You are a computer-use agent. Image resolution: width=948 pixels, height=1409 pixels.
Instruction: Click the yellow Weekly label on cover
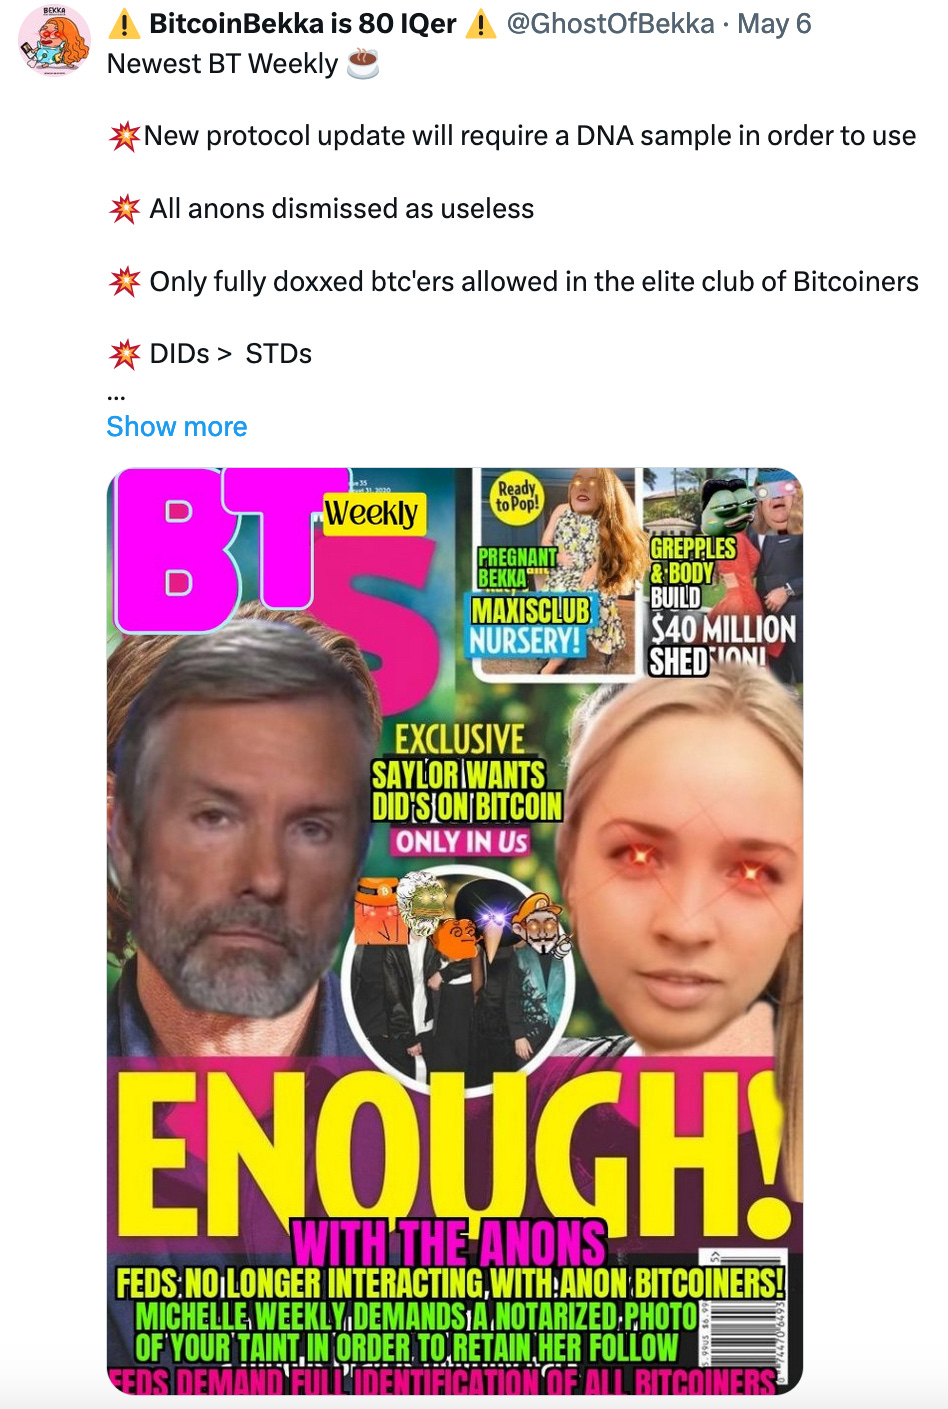372,514
